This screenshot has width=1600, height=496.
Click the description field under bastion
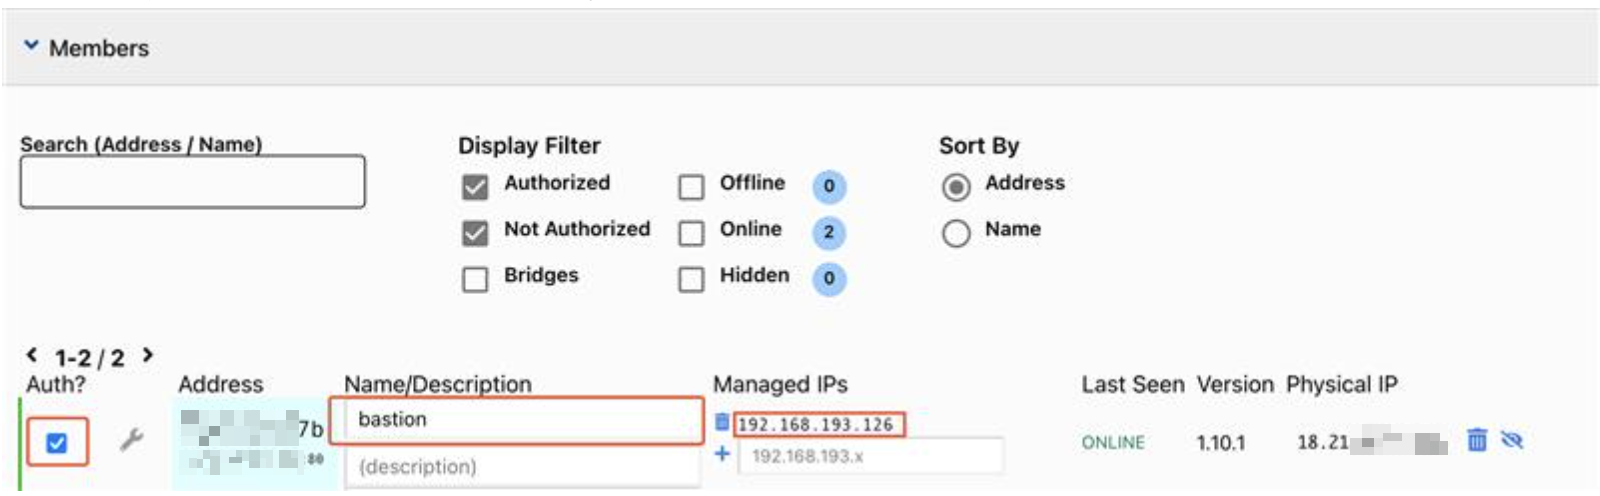pyautogui.click(x=521, y=467)
